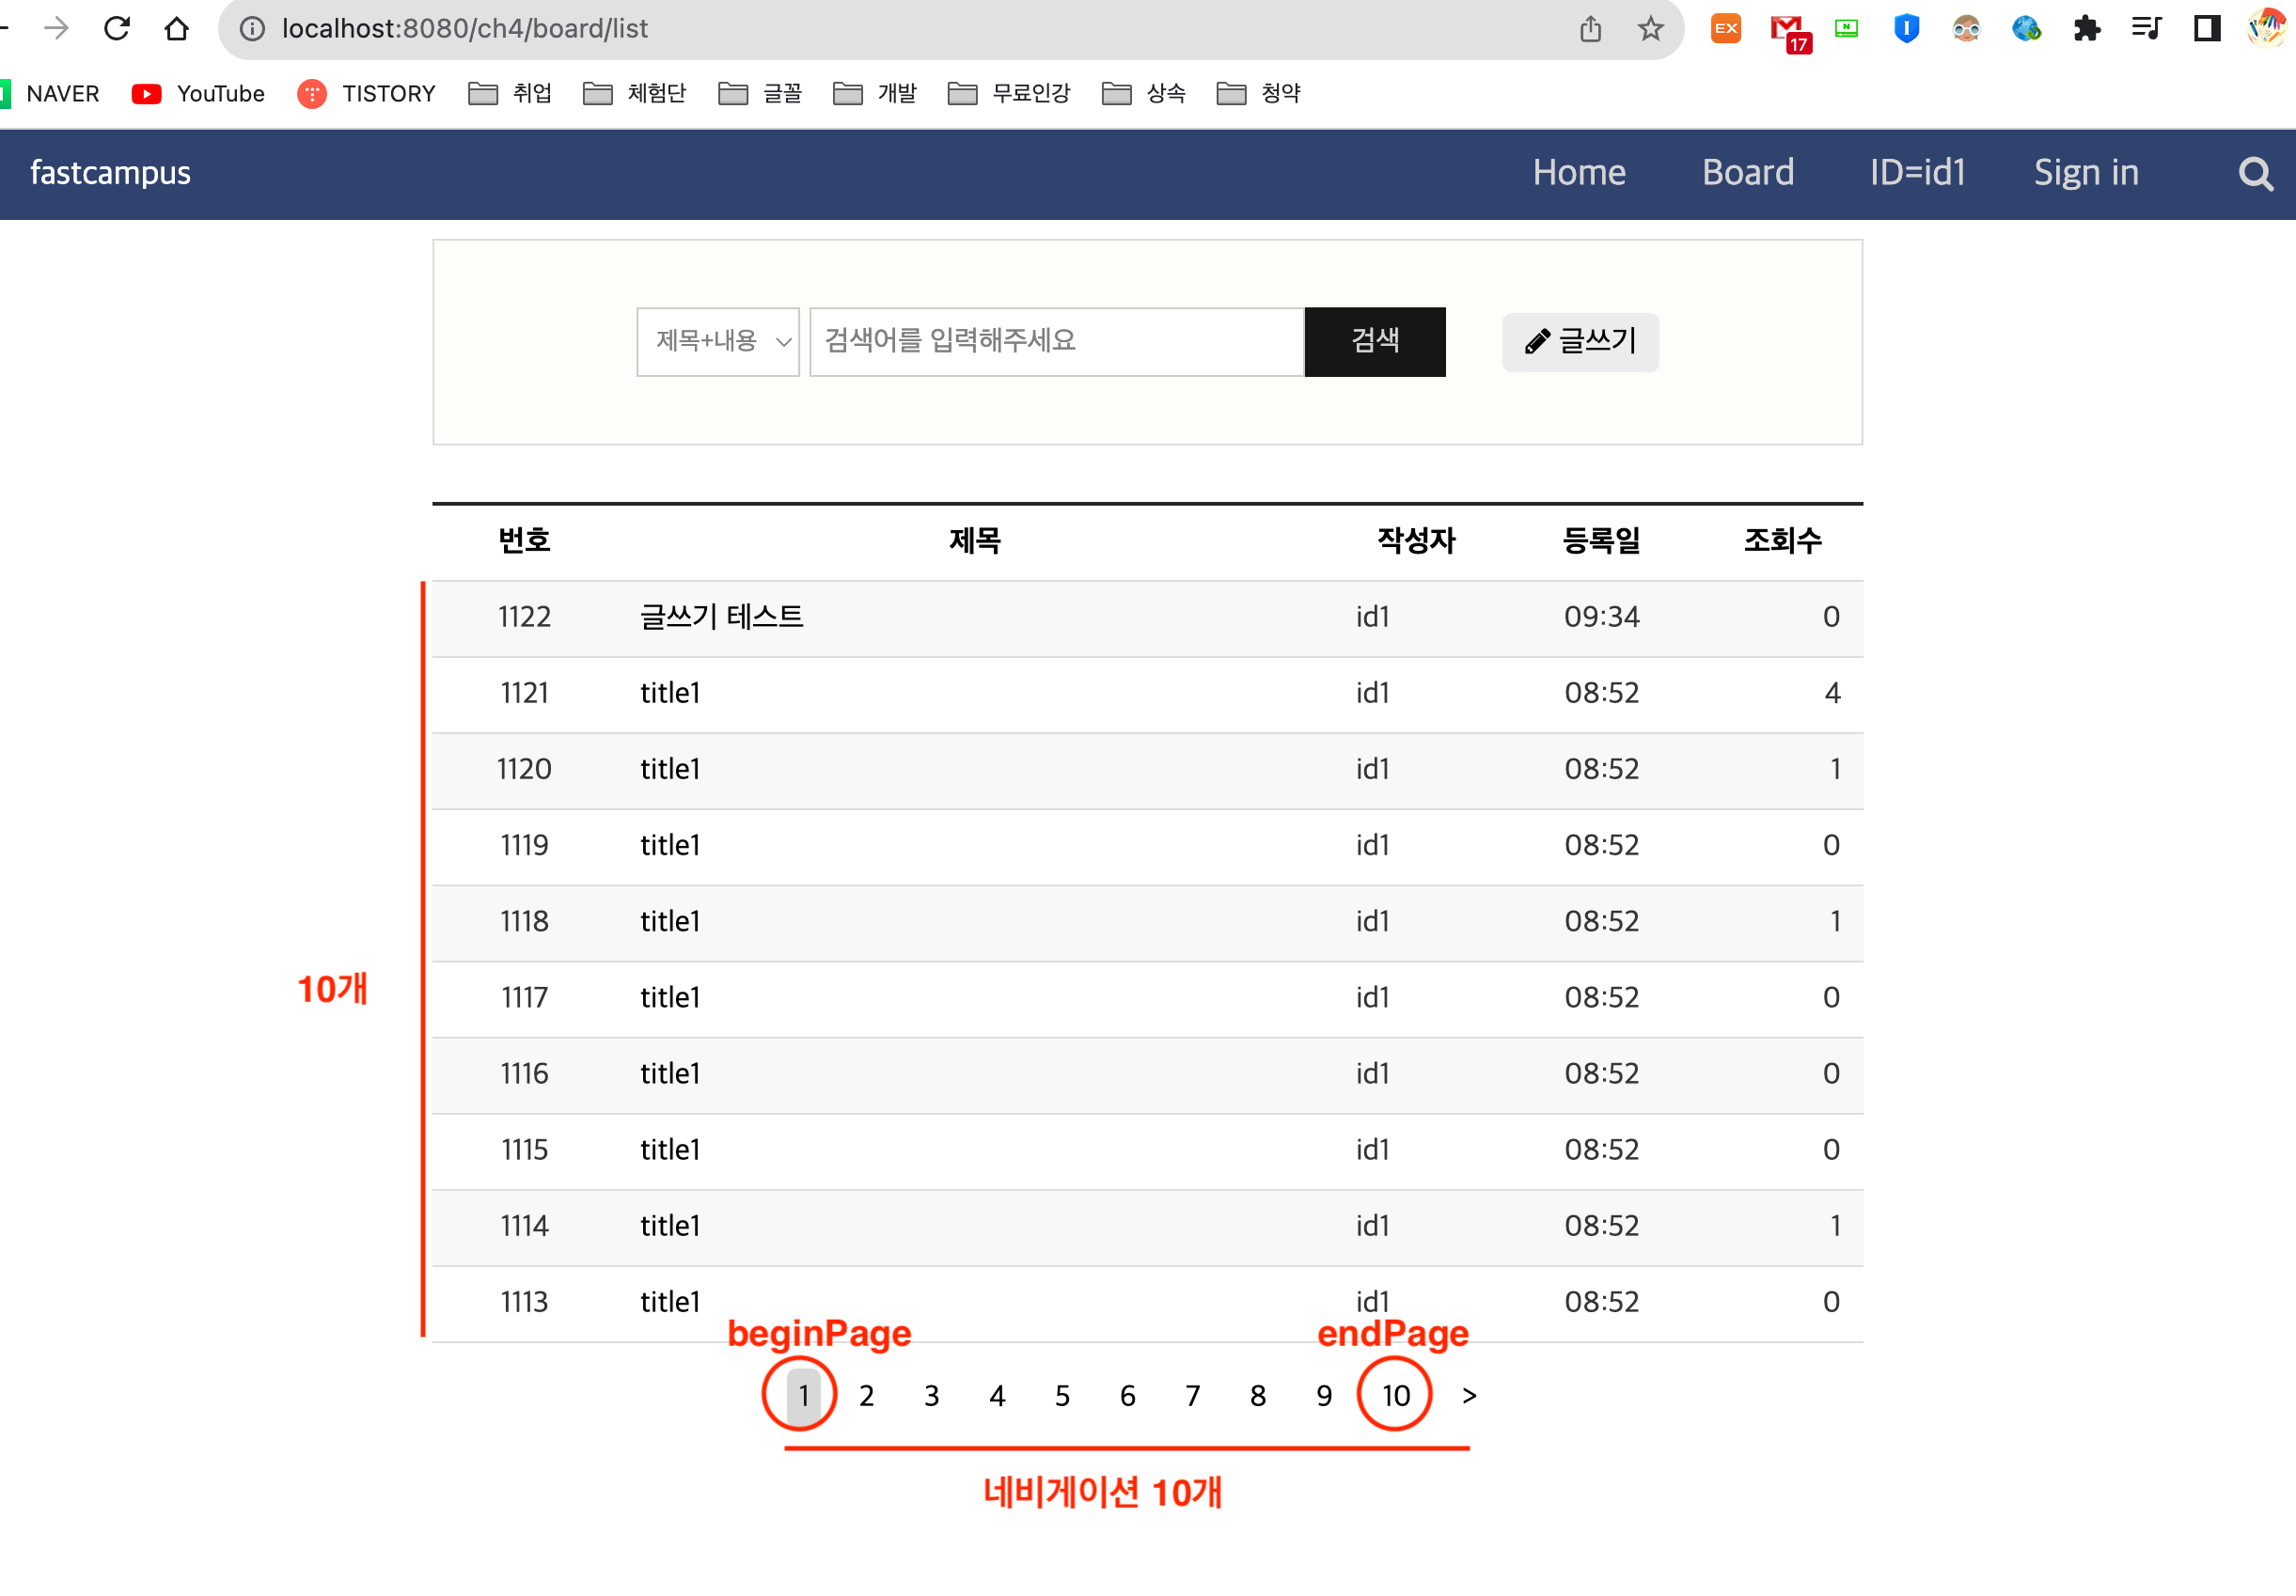Bookmark page with star icon

1650,28
